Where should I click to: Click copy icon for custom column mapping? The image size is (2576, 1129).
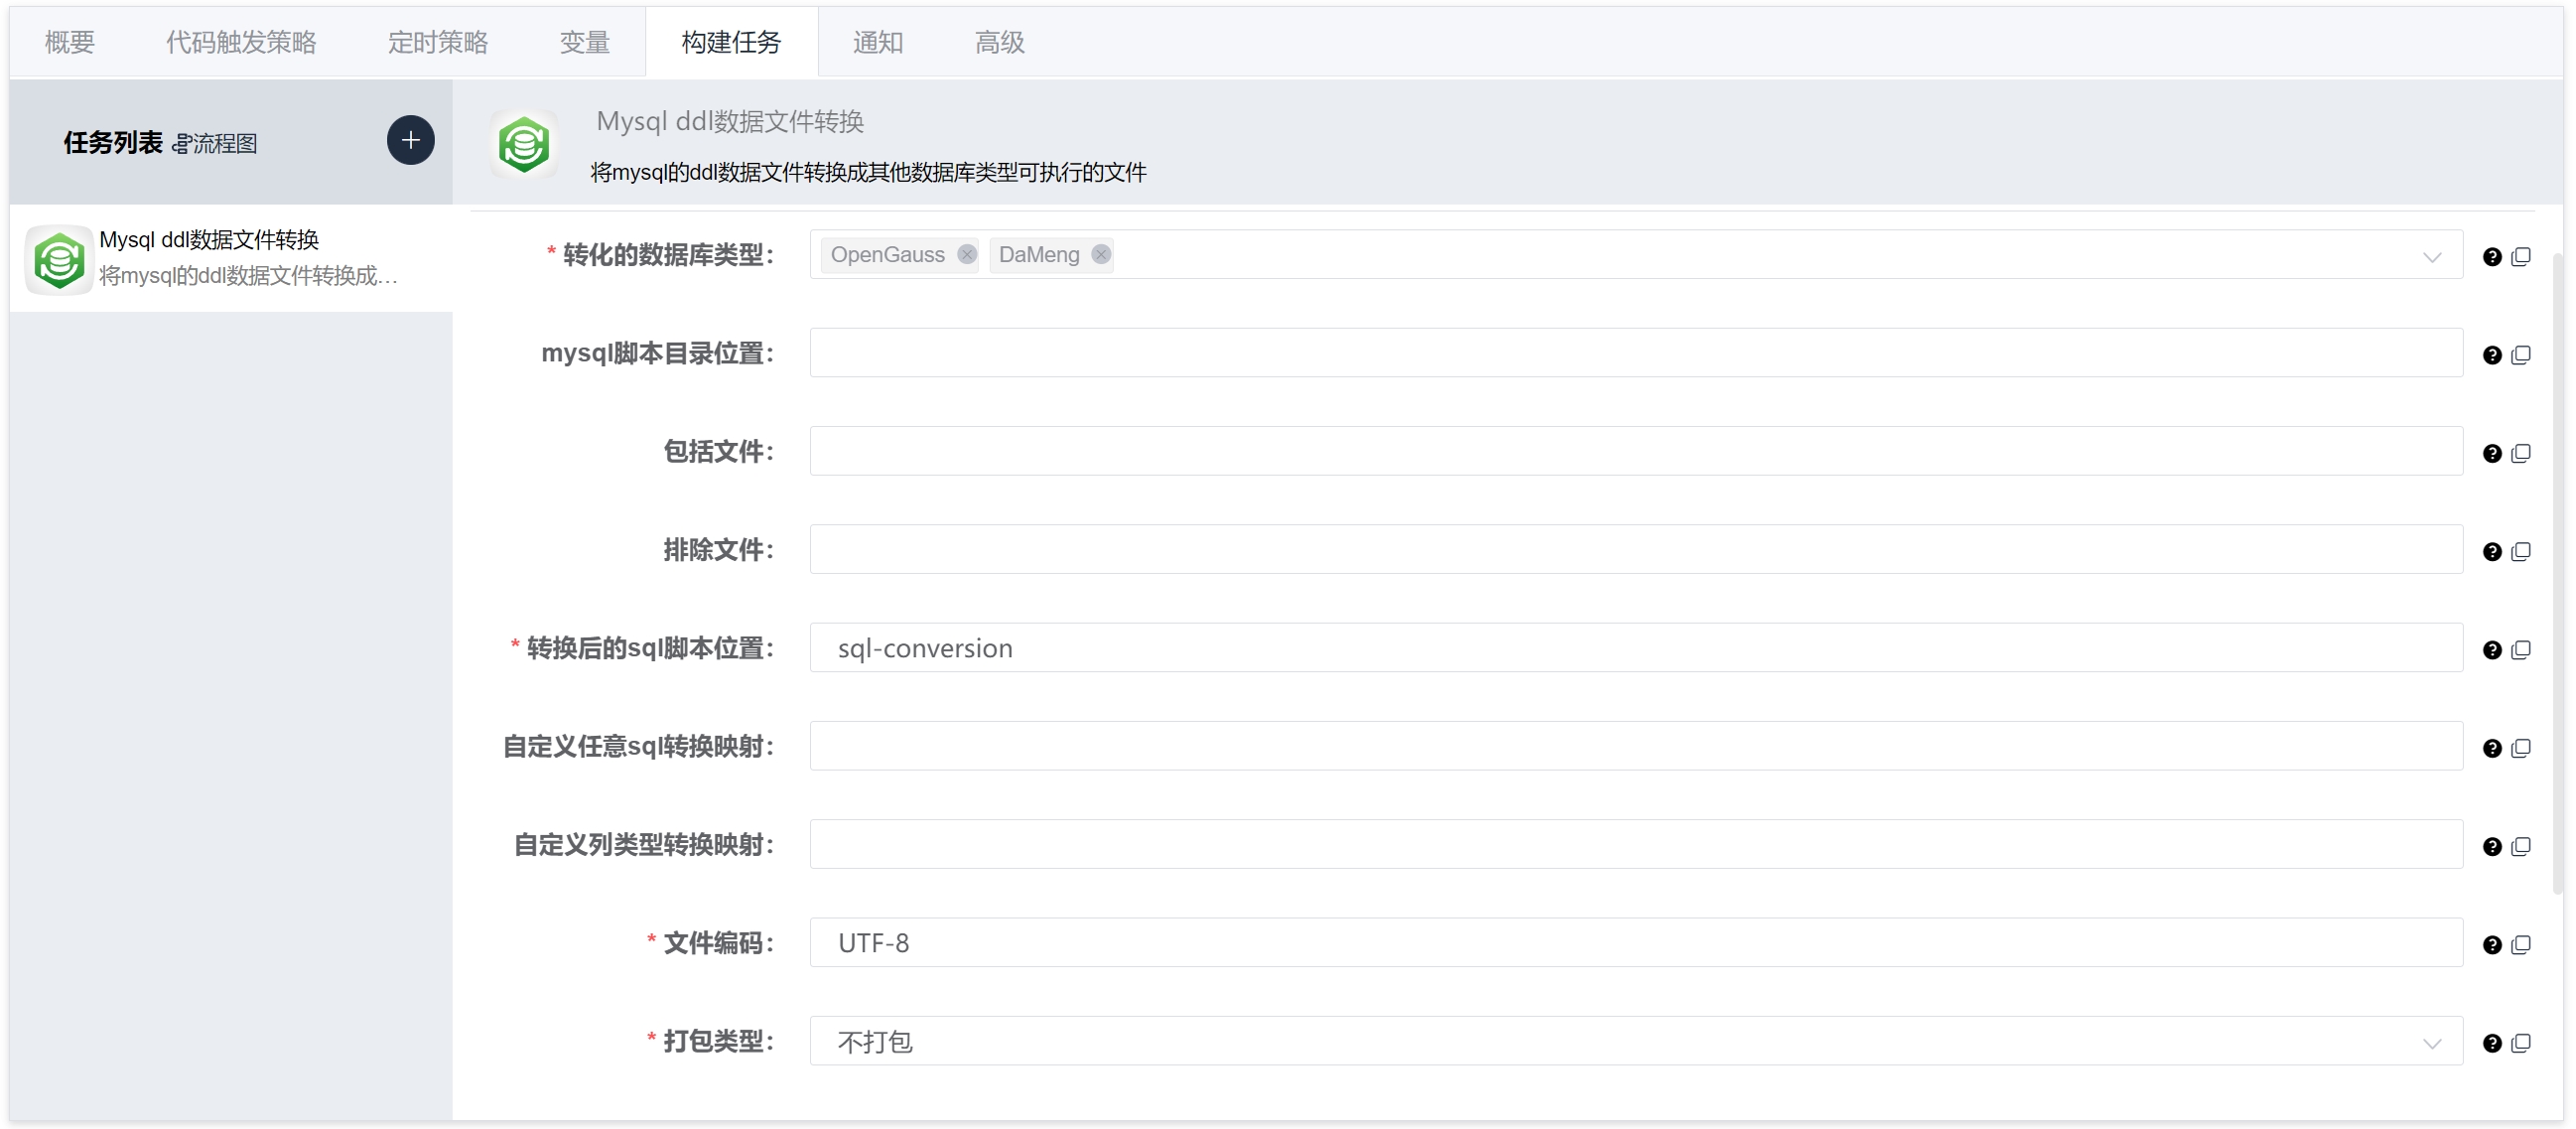point(2521,846)
